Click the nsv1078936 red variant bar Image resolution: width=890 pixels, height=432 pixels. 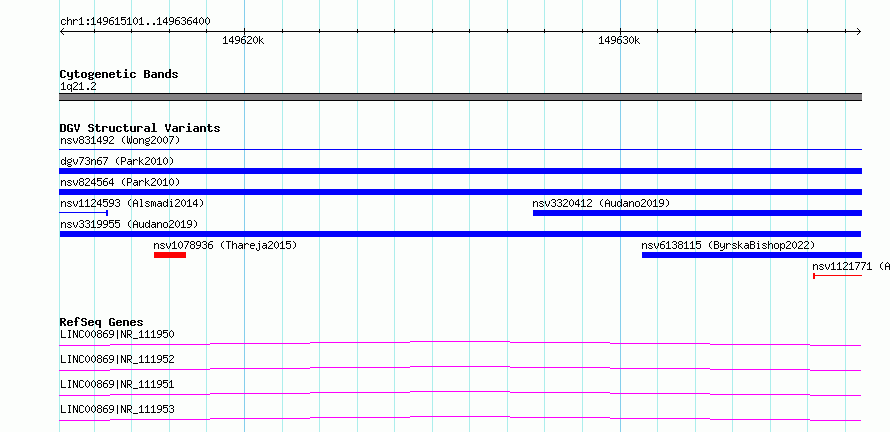pos(170,255)
